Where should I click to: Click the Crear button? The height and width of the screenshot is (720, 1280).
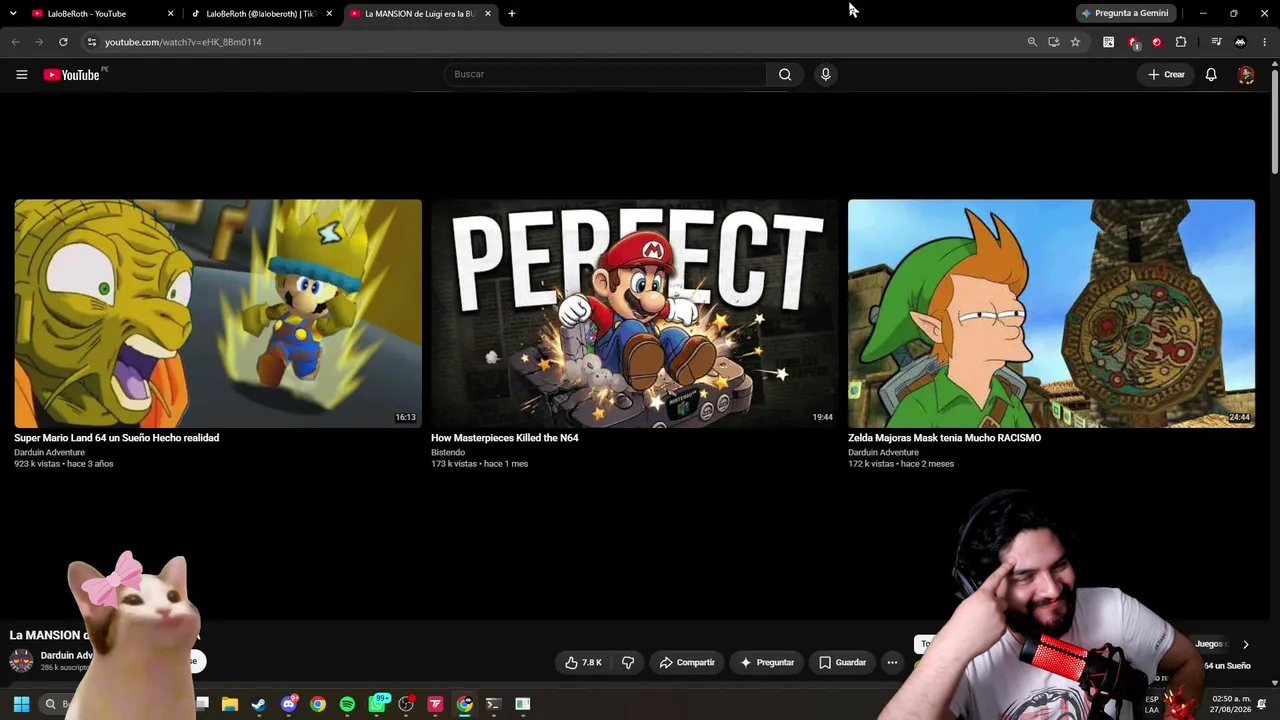[x=1166, y=74]
